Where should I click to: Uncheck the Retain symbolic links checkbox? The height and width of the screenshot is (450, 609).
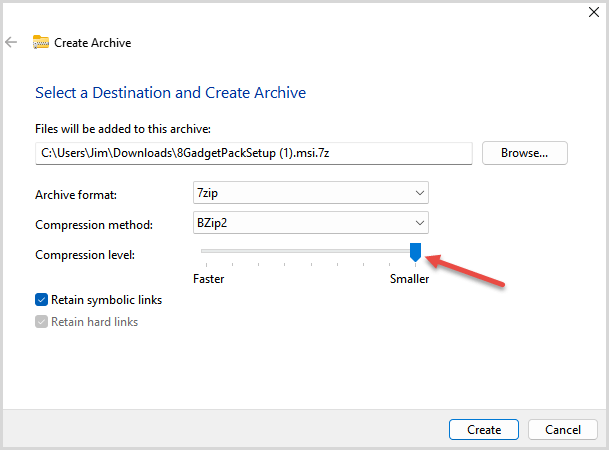coord(42,300)
